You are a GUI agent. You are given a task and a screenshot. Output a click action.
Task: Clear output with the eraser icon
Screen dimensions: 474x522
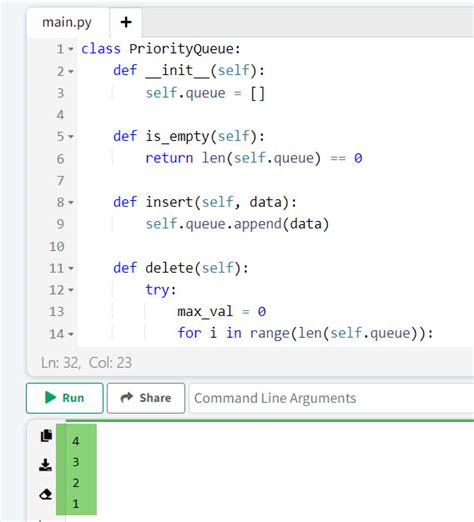(x=46, y=494)
